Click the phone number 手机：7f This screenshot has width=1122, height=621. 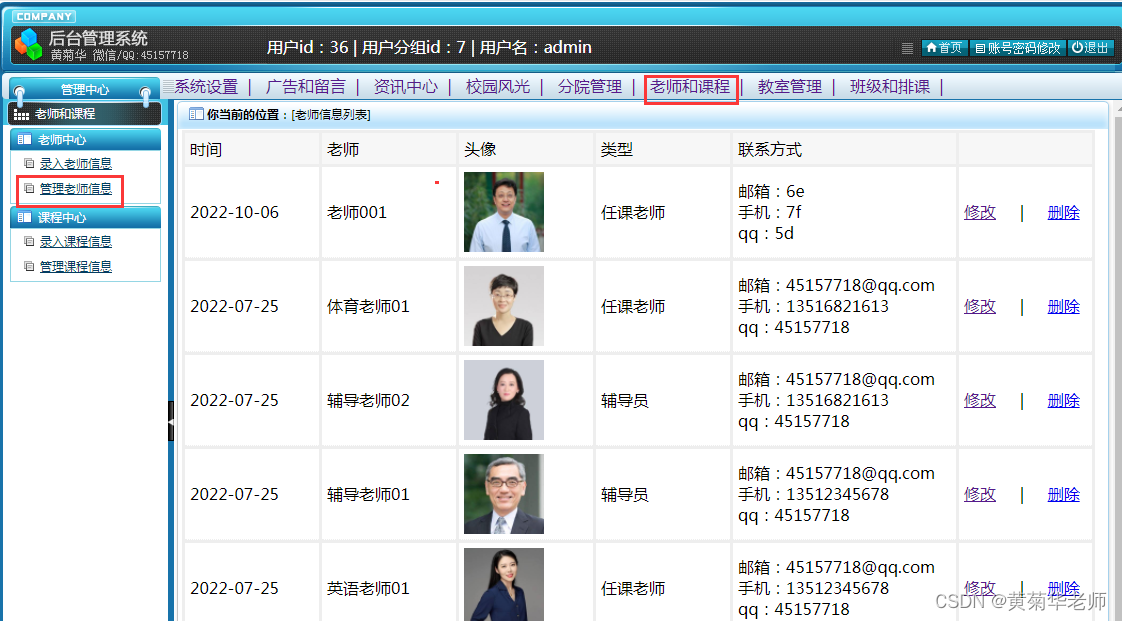[770, 212]
